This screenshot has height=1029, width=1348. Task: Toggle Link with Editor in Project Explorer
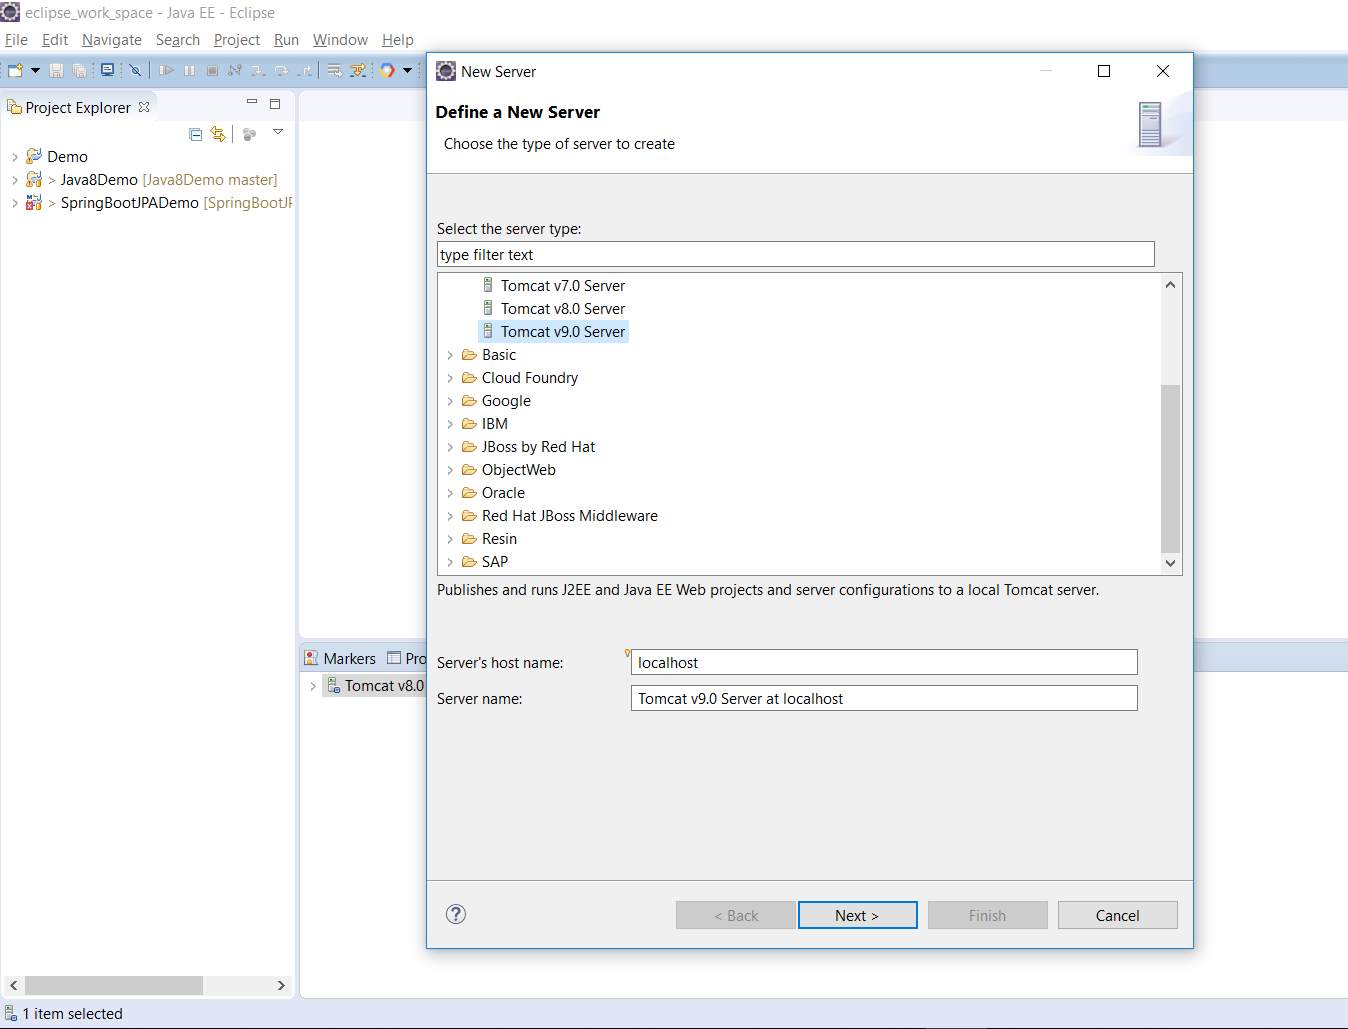(x=218, y=134)
